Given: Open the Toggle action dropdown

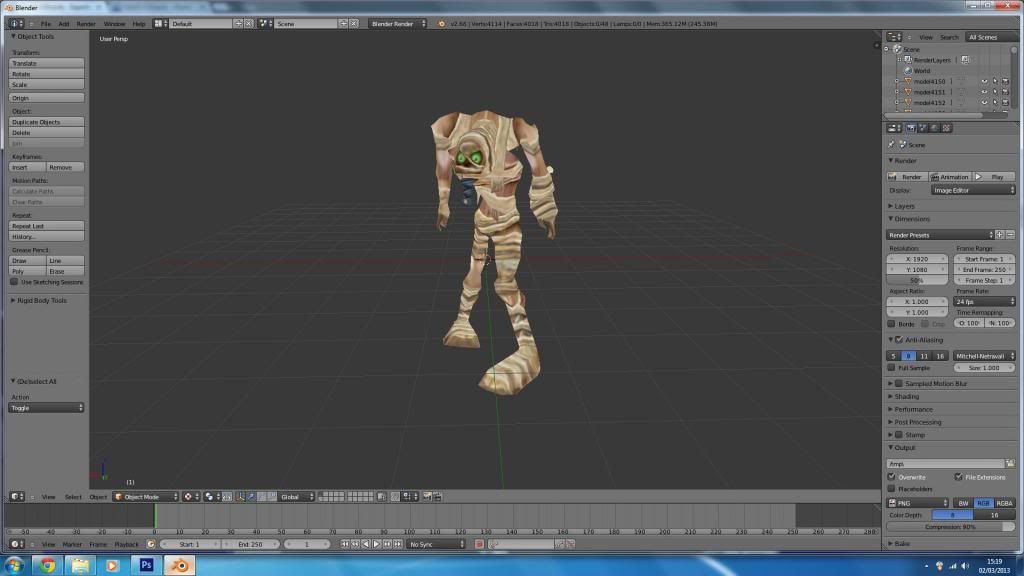Looking at the screenshot, I should point(46,408).
